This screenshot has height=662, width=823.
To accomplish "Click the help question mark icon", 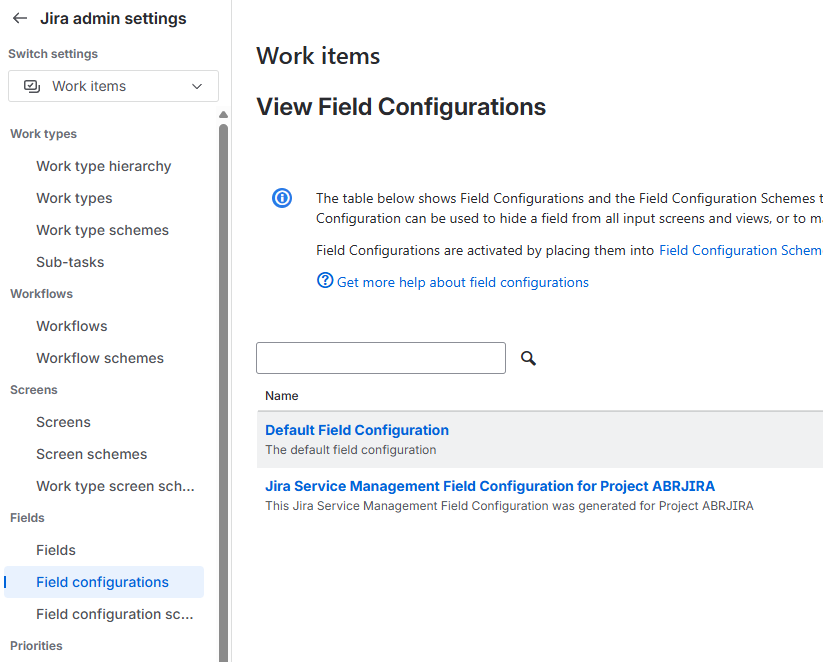I will 325,280.
